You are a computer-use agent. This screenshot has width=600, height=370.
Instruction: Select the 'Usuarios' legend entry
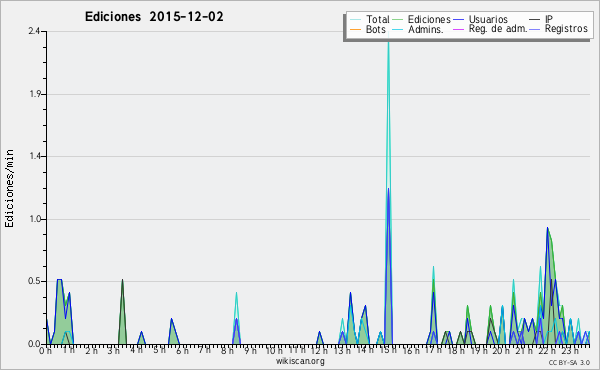point(480,19)
